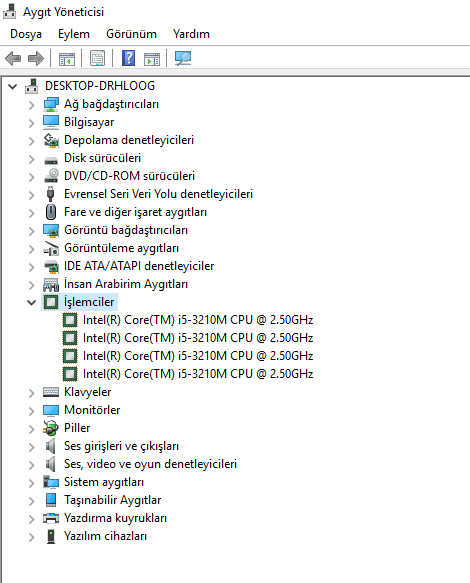The image size is (470, 583).
Task: Select the first Intel Core i5-3210M entry
Action: coord(197,320)
